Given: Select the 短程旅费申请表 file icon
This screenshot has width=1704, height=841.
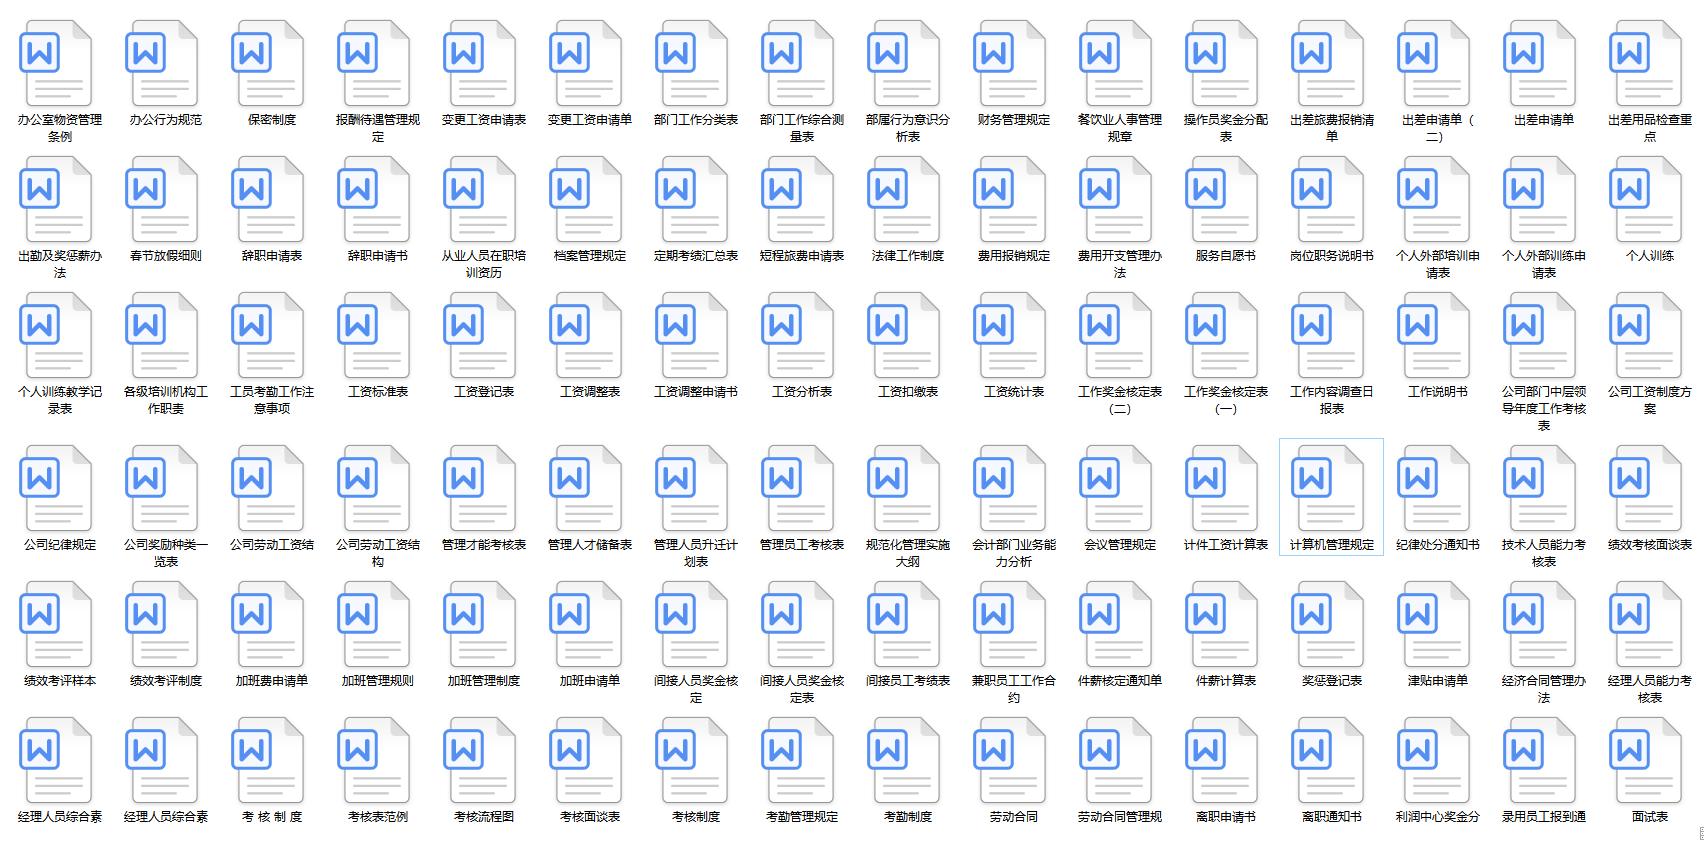Looking at the screenshot, I should [x=798, y=199].
